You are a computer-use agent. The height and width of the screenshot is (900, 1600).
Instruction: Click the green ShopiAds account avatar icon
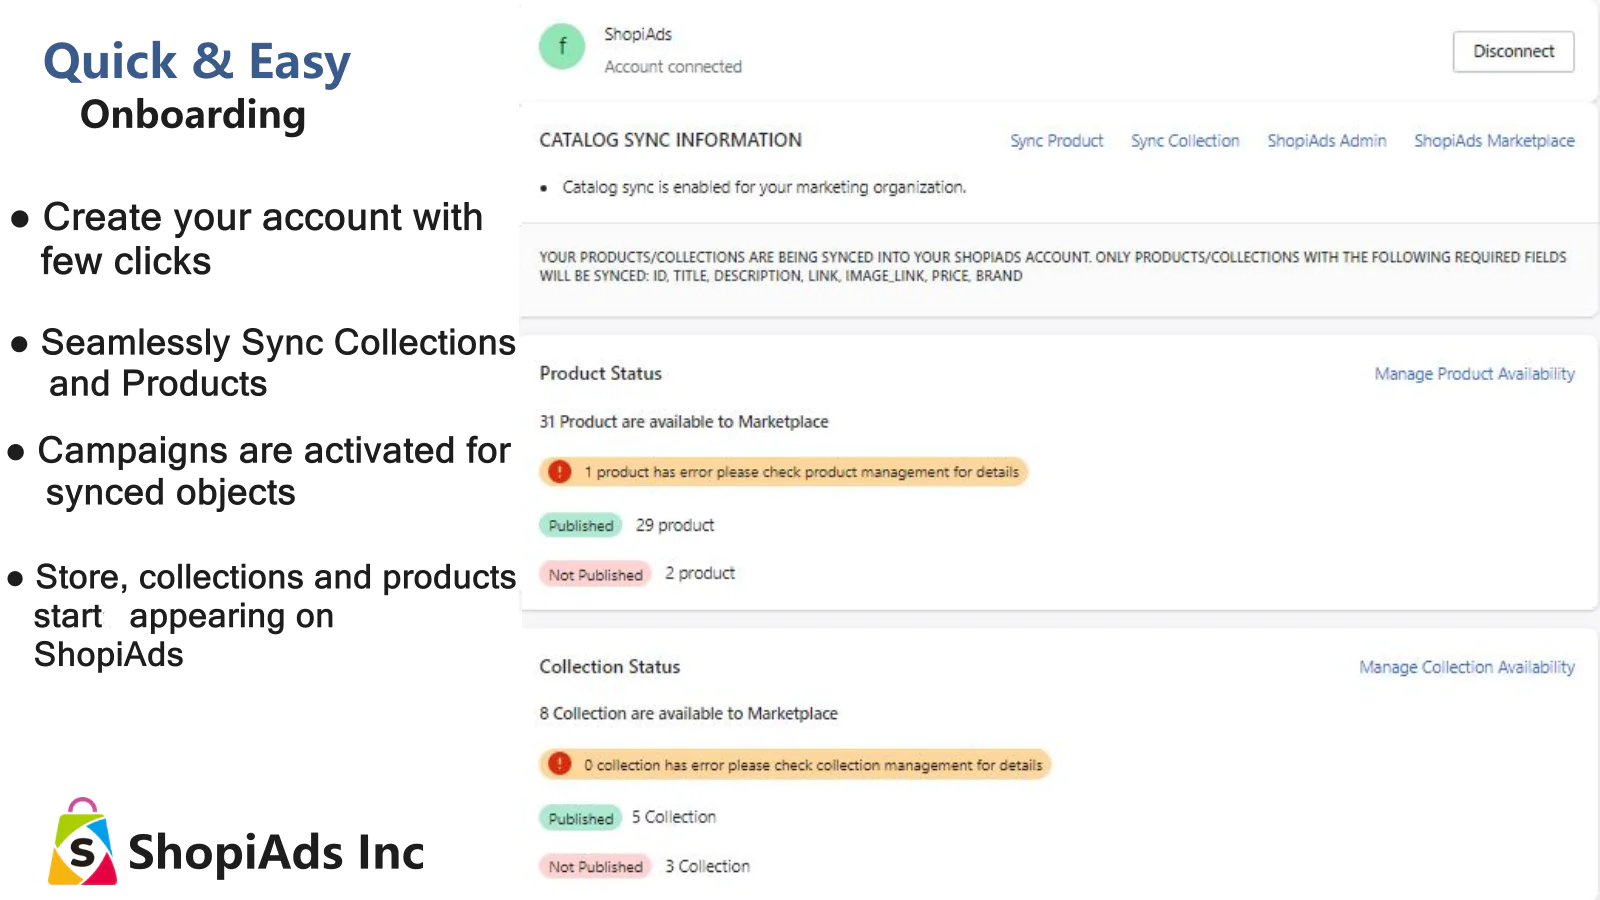562,47
